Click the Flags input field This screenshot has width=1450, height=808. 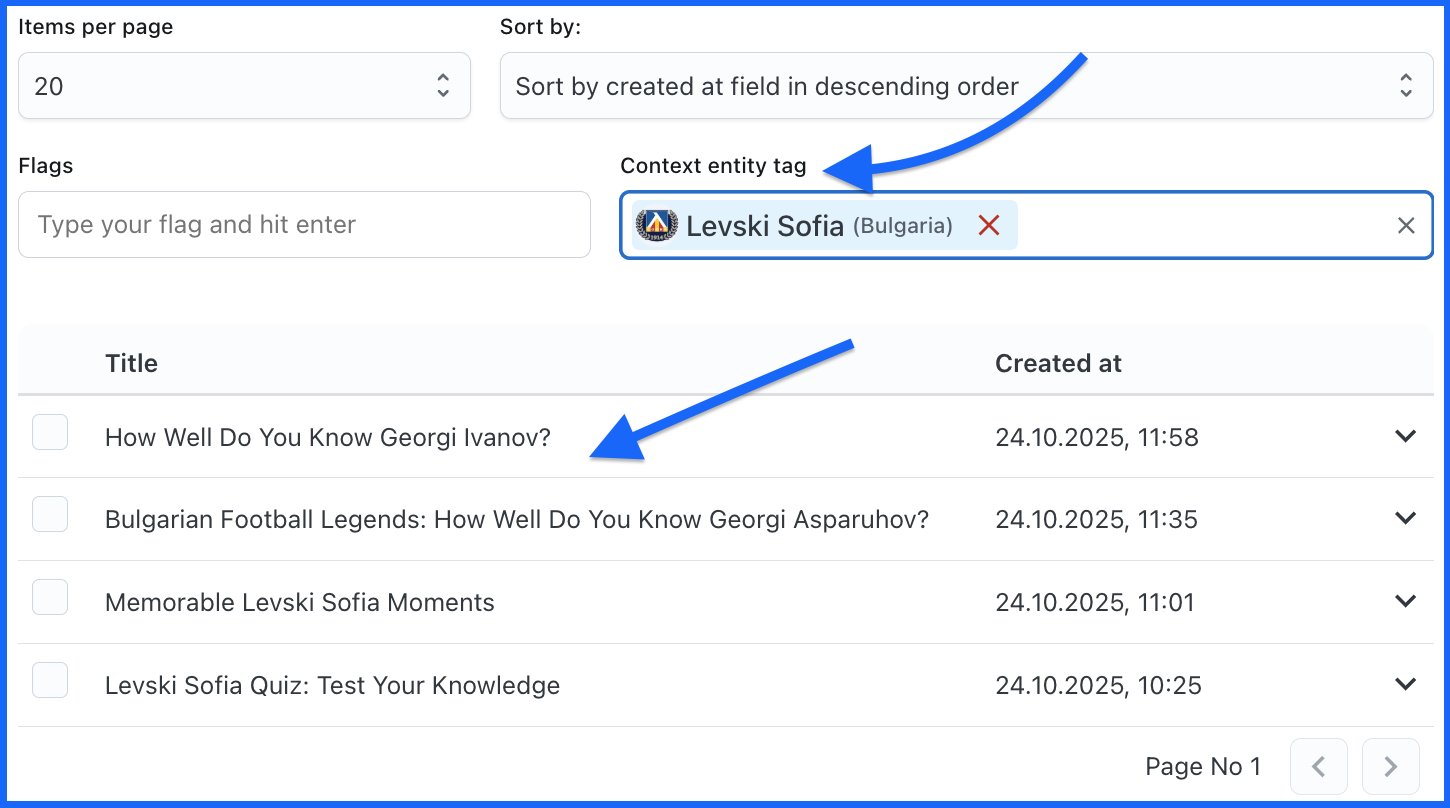click(x=304, y=225)
